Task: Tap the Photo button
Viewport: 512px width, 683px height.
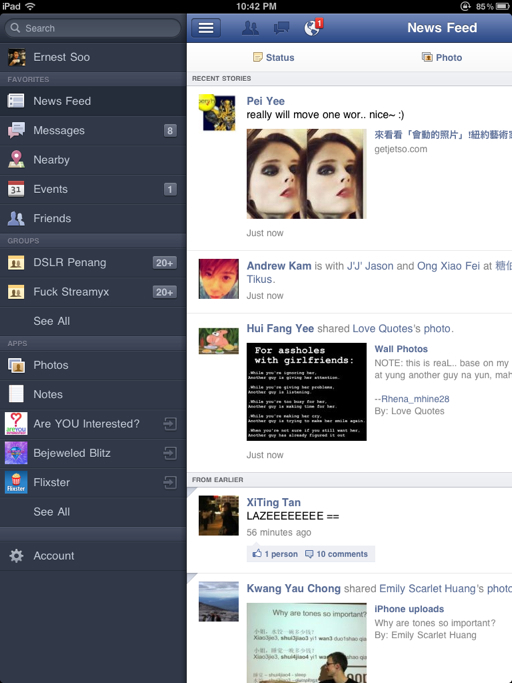Action: [x=442, y=57]
